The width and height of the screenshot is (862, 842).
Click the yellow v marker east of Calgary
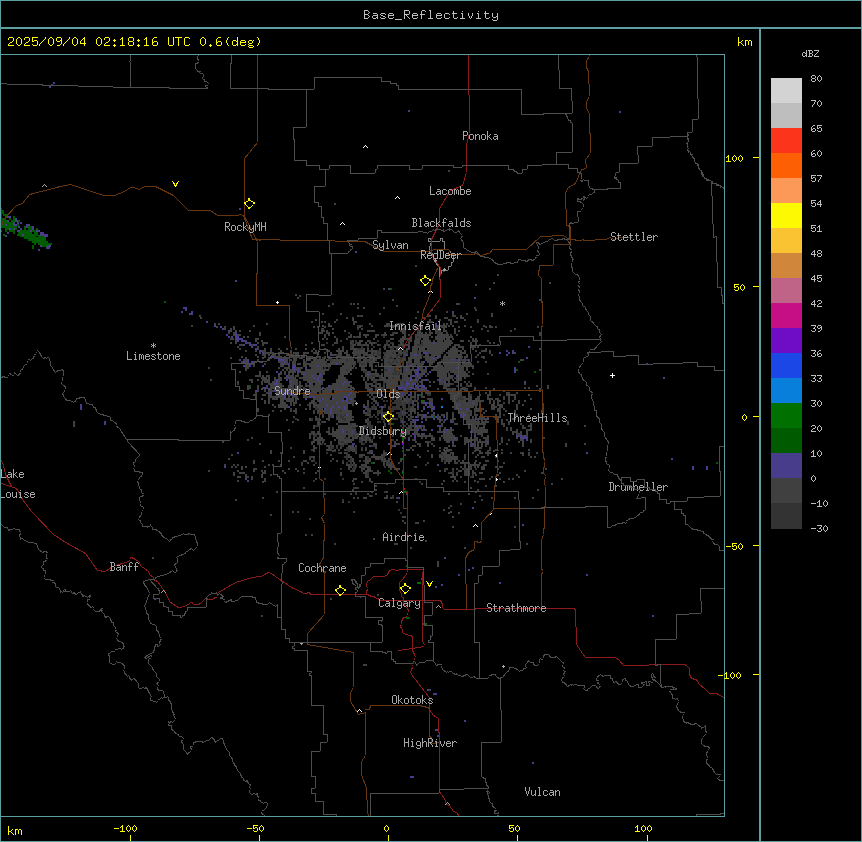point(429,584)
